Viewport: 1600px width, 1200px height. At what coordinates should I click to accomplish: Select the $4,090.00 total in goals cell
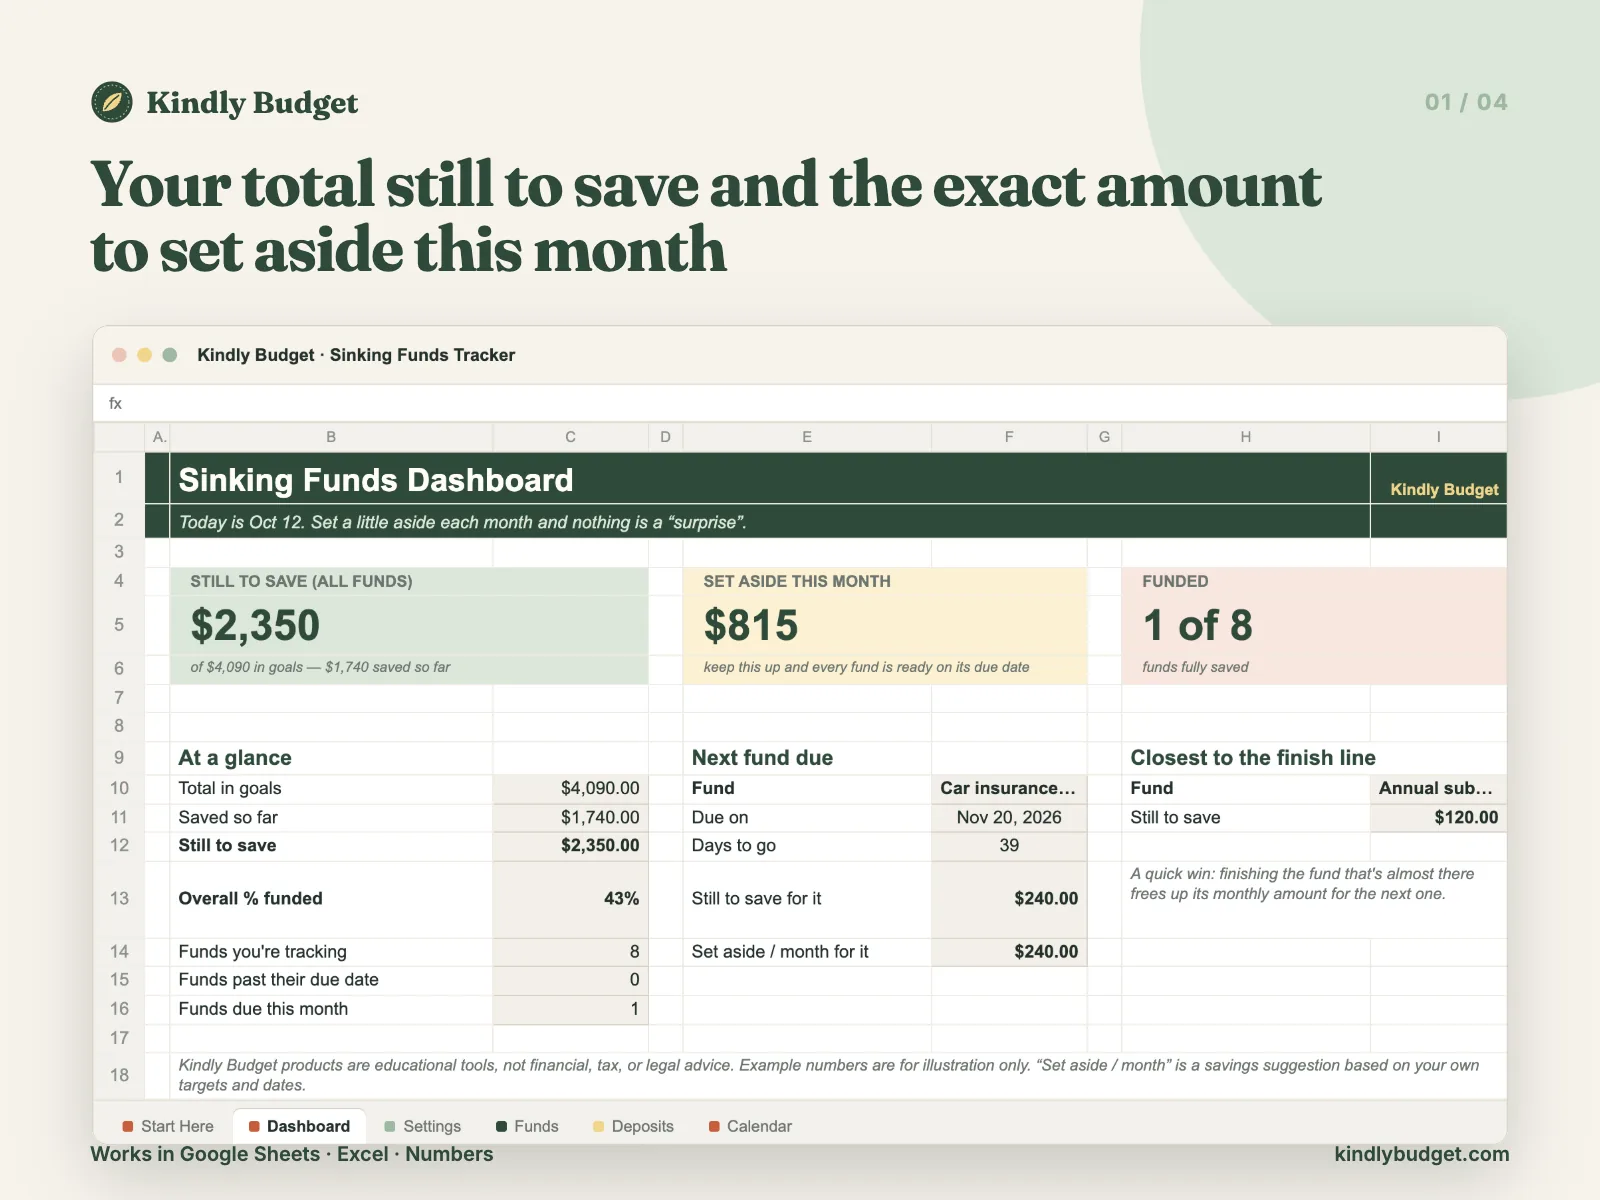tap(570, 788)
